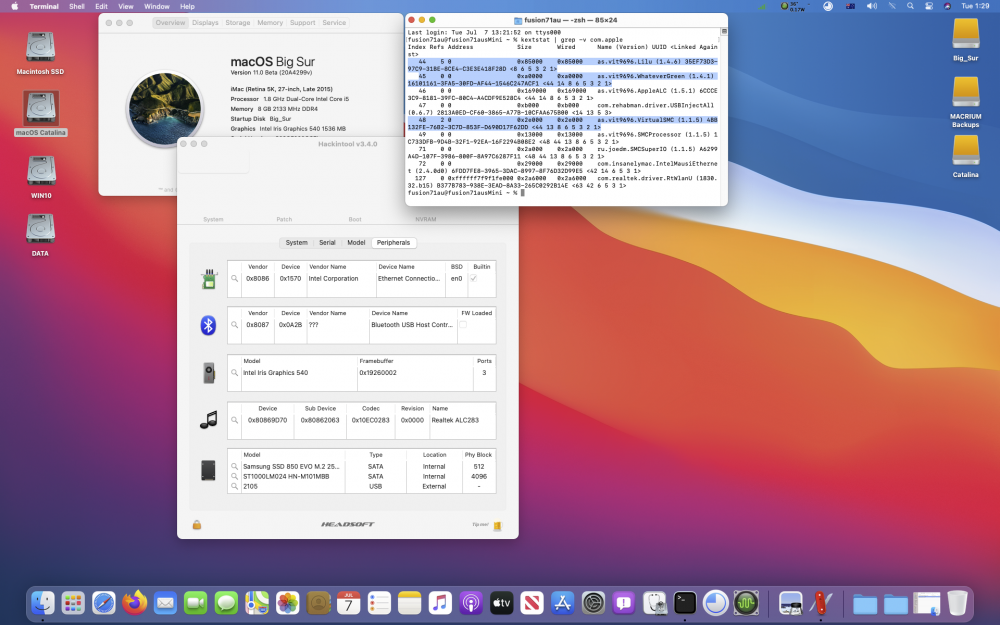Open the volume control in menu bar
Screen dimensions: 1000x625
coord(871,6)
